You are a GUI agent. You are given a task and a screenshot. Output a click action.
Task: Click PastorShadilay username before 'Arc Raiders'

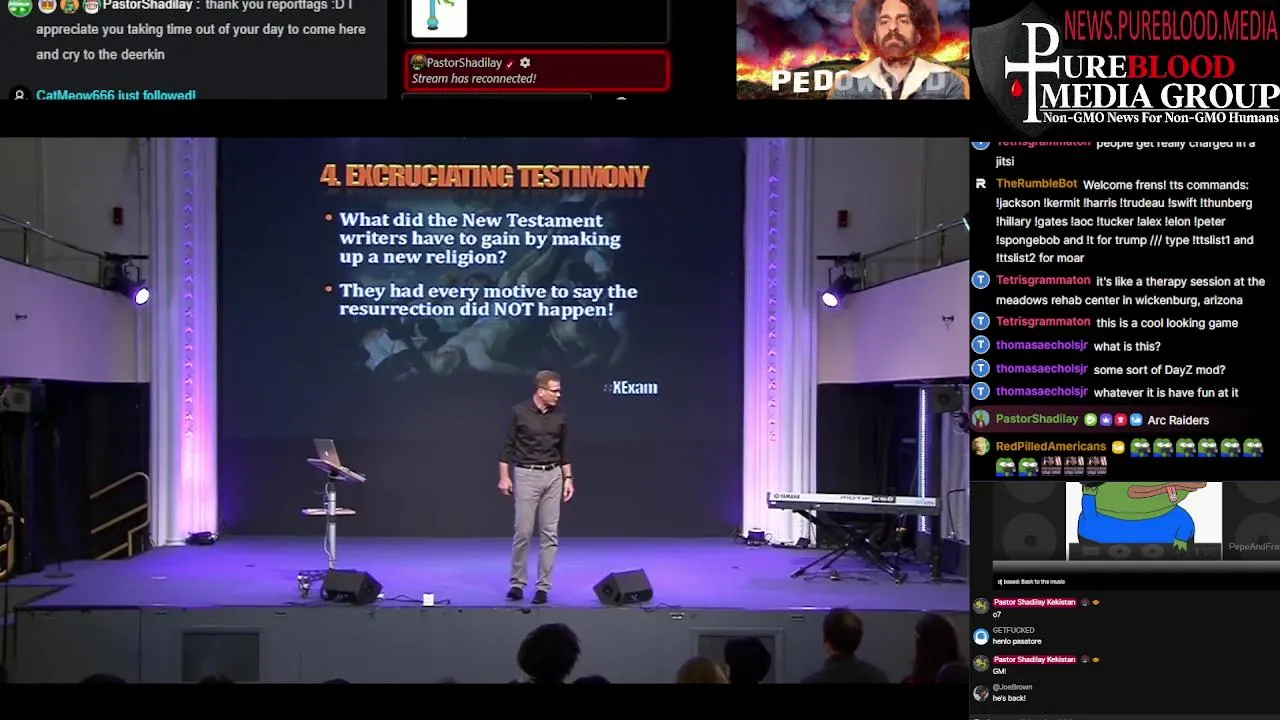(1037, 419)
